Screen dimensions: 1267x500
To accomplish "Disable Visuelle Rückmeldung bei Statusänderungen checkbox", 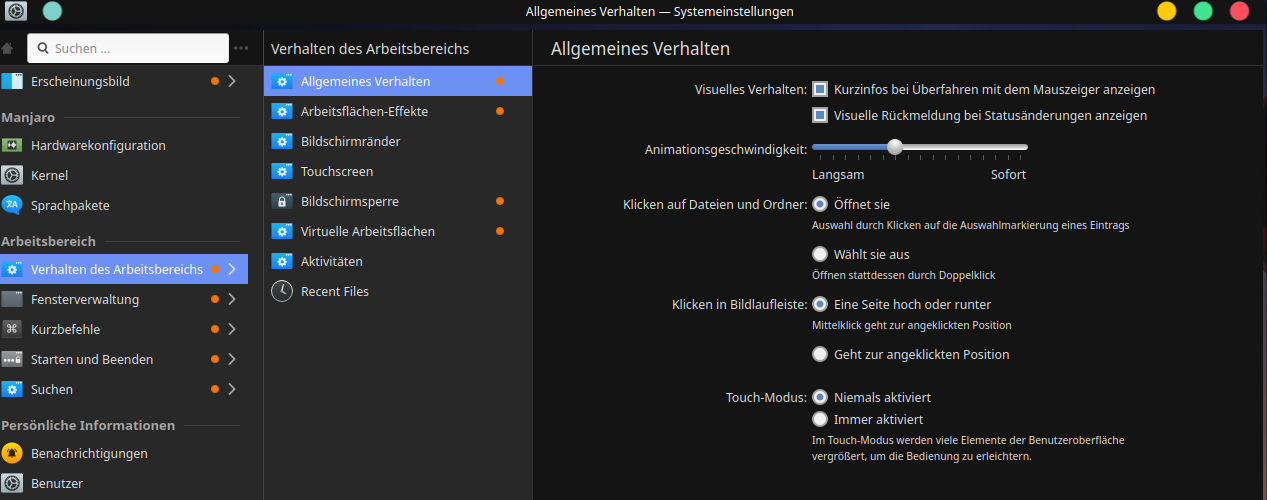I will [x=820, y=116].
